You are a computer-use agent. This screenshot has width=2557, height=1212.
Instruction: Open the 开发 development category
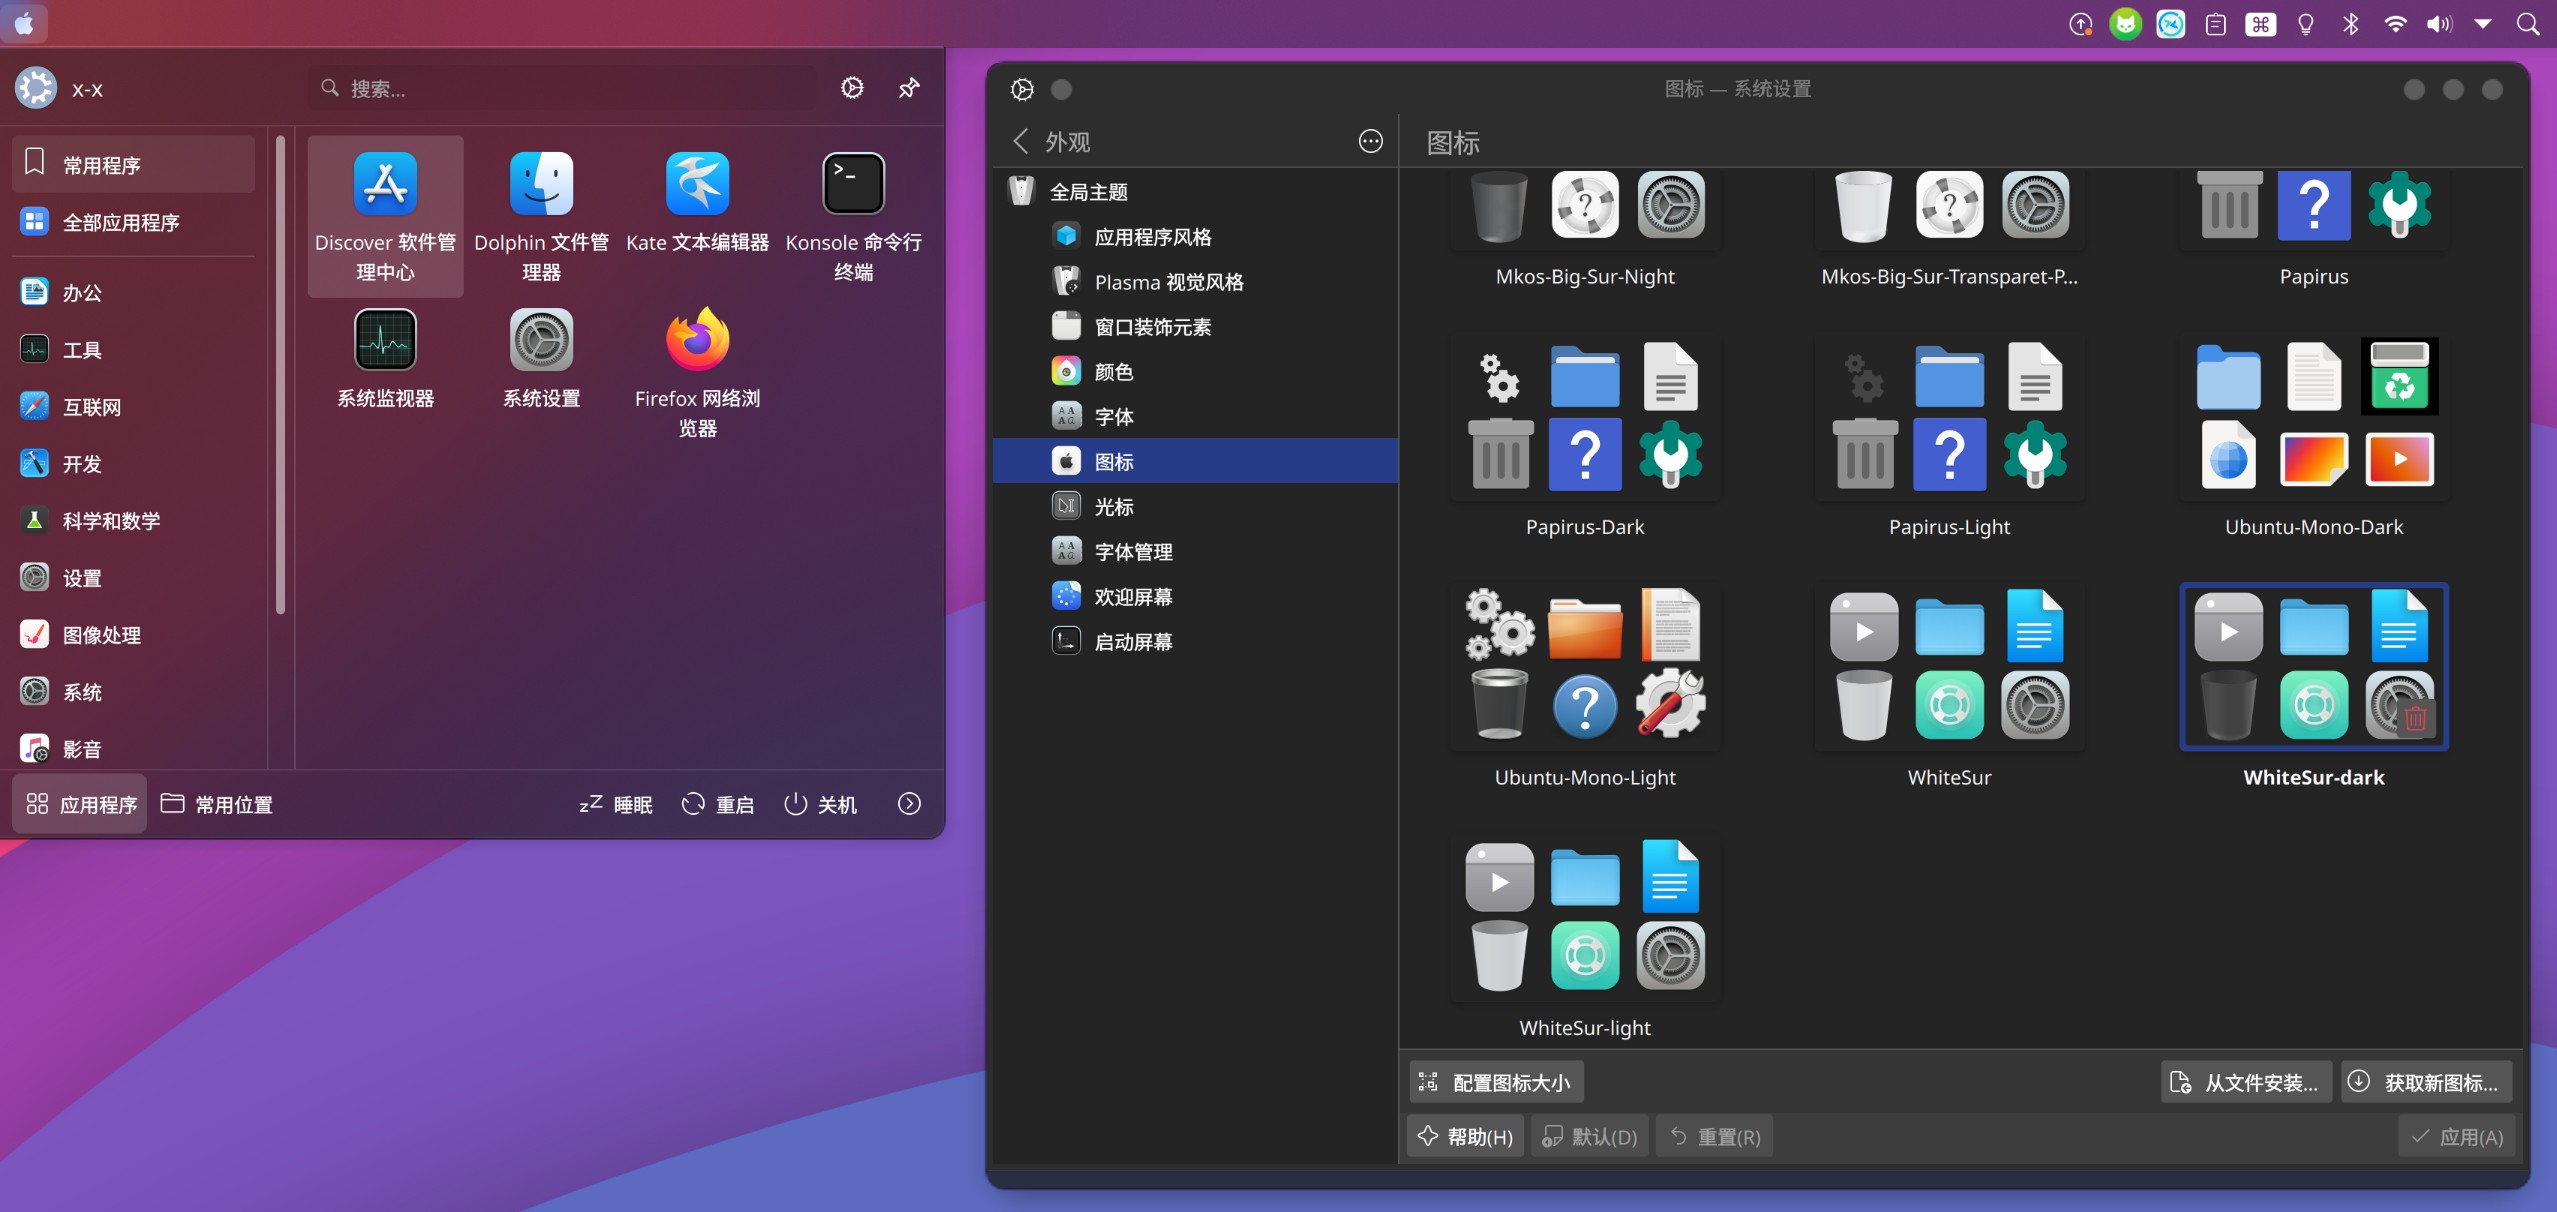point(134,463)
